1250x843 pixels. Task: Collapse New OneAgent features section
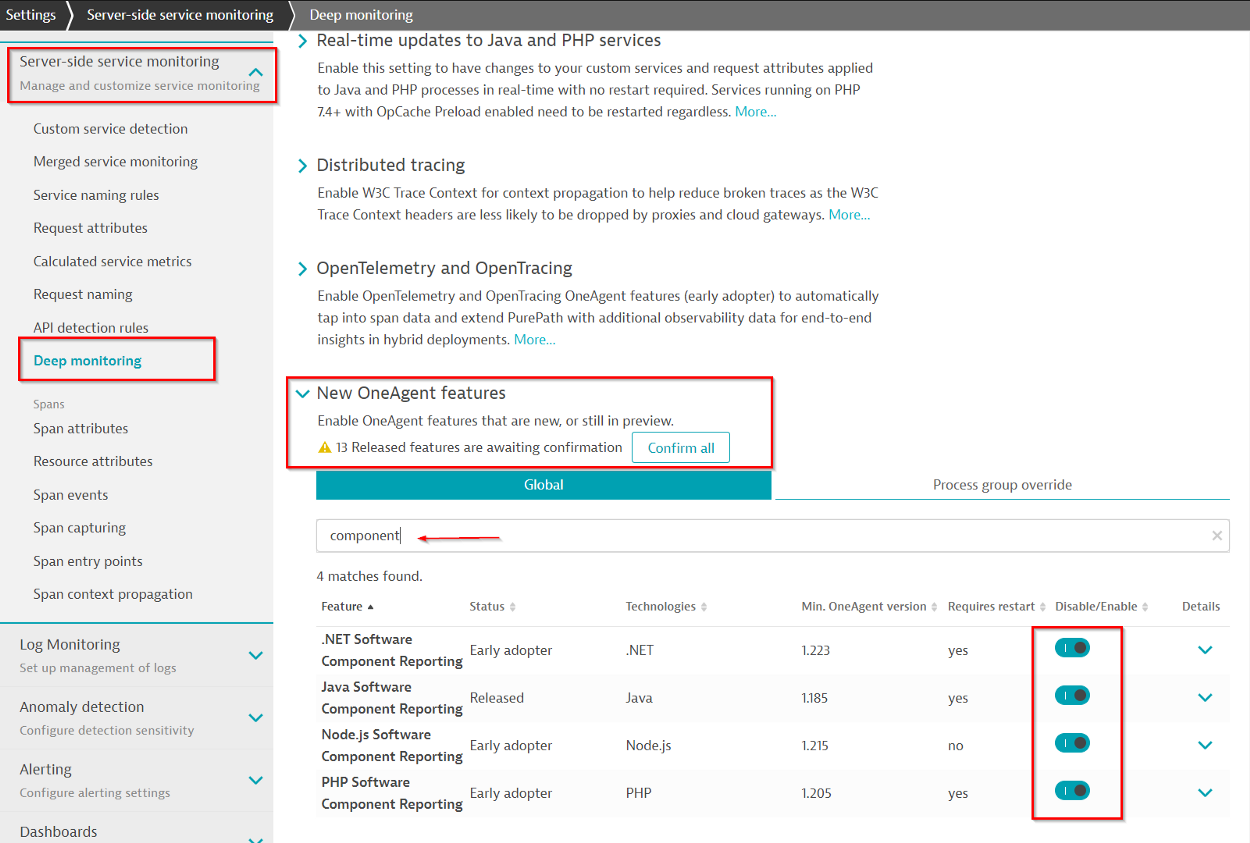pos(302,394)
